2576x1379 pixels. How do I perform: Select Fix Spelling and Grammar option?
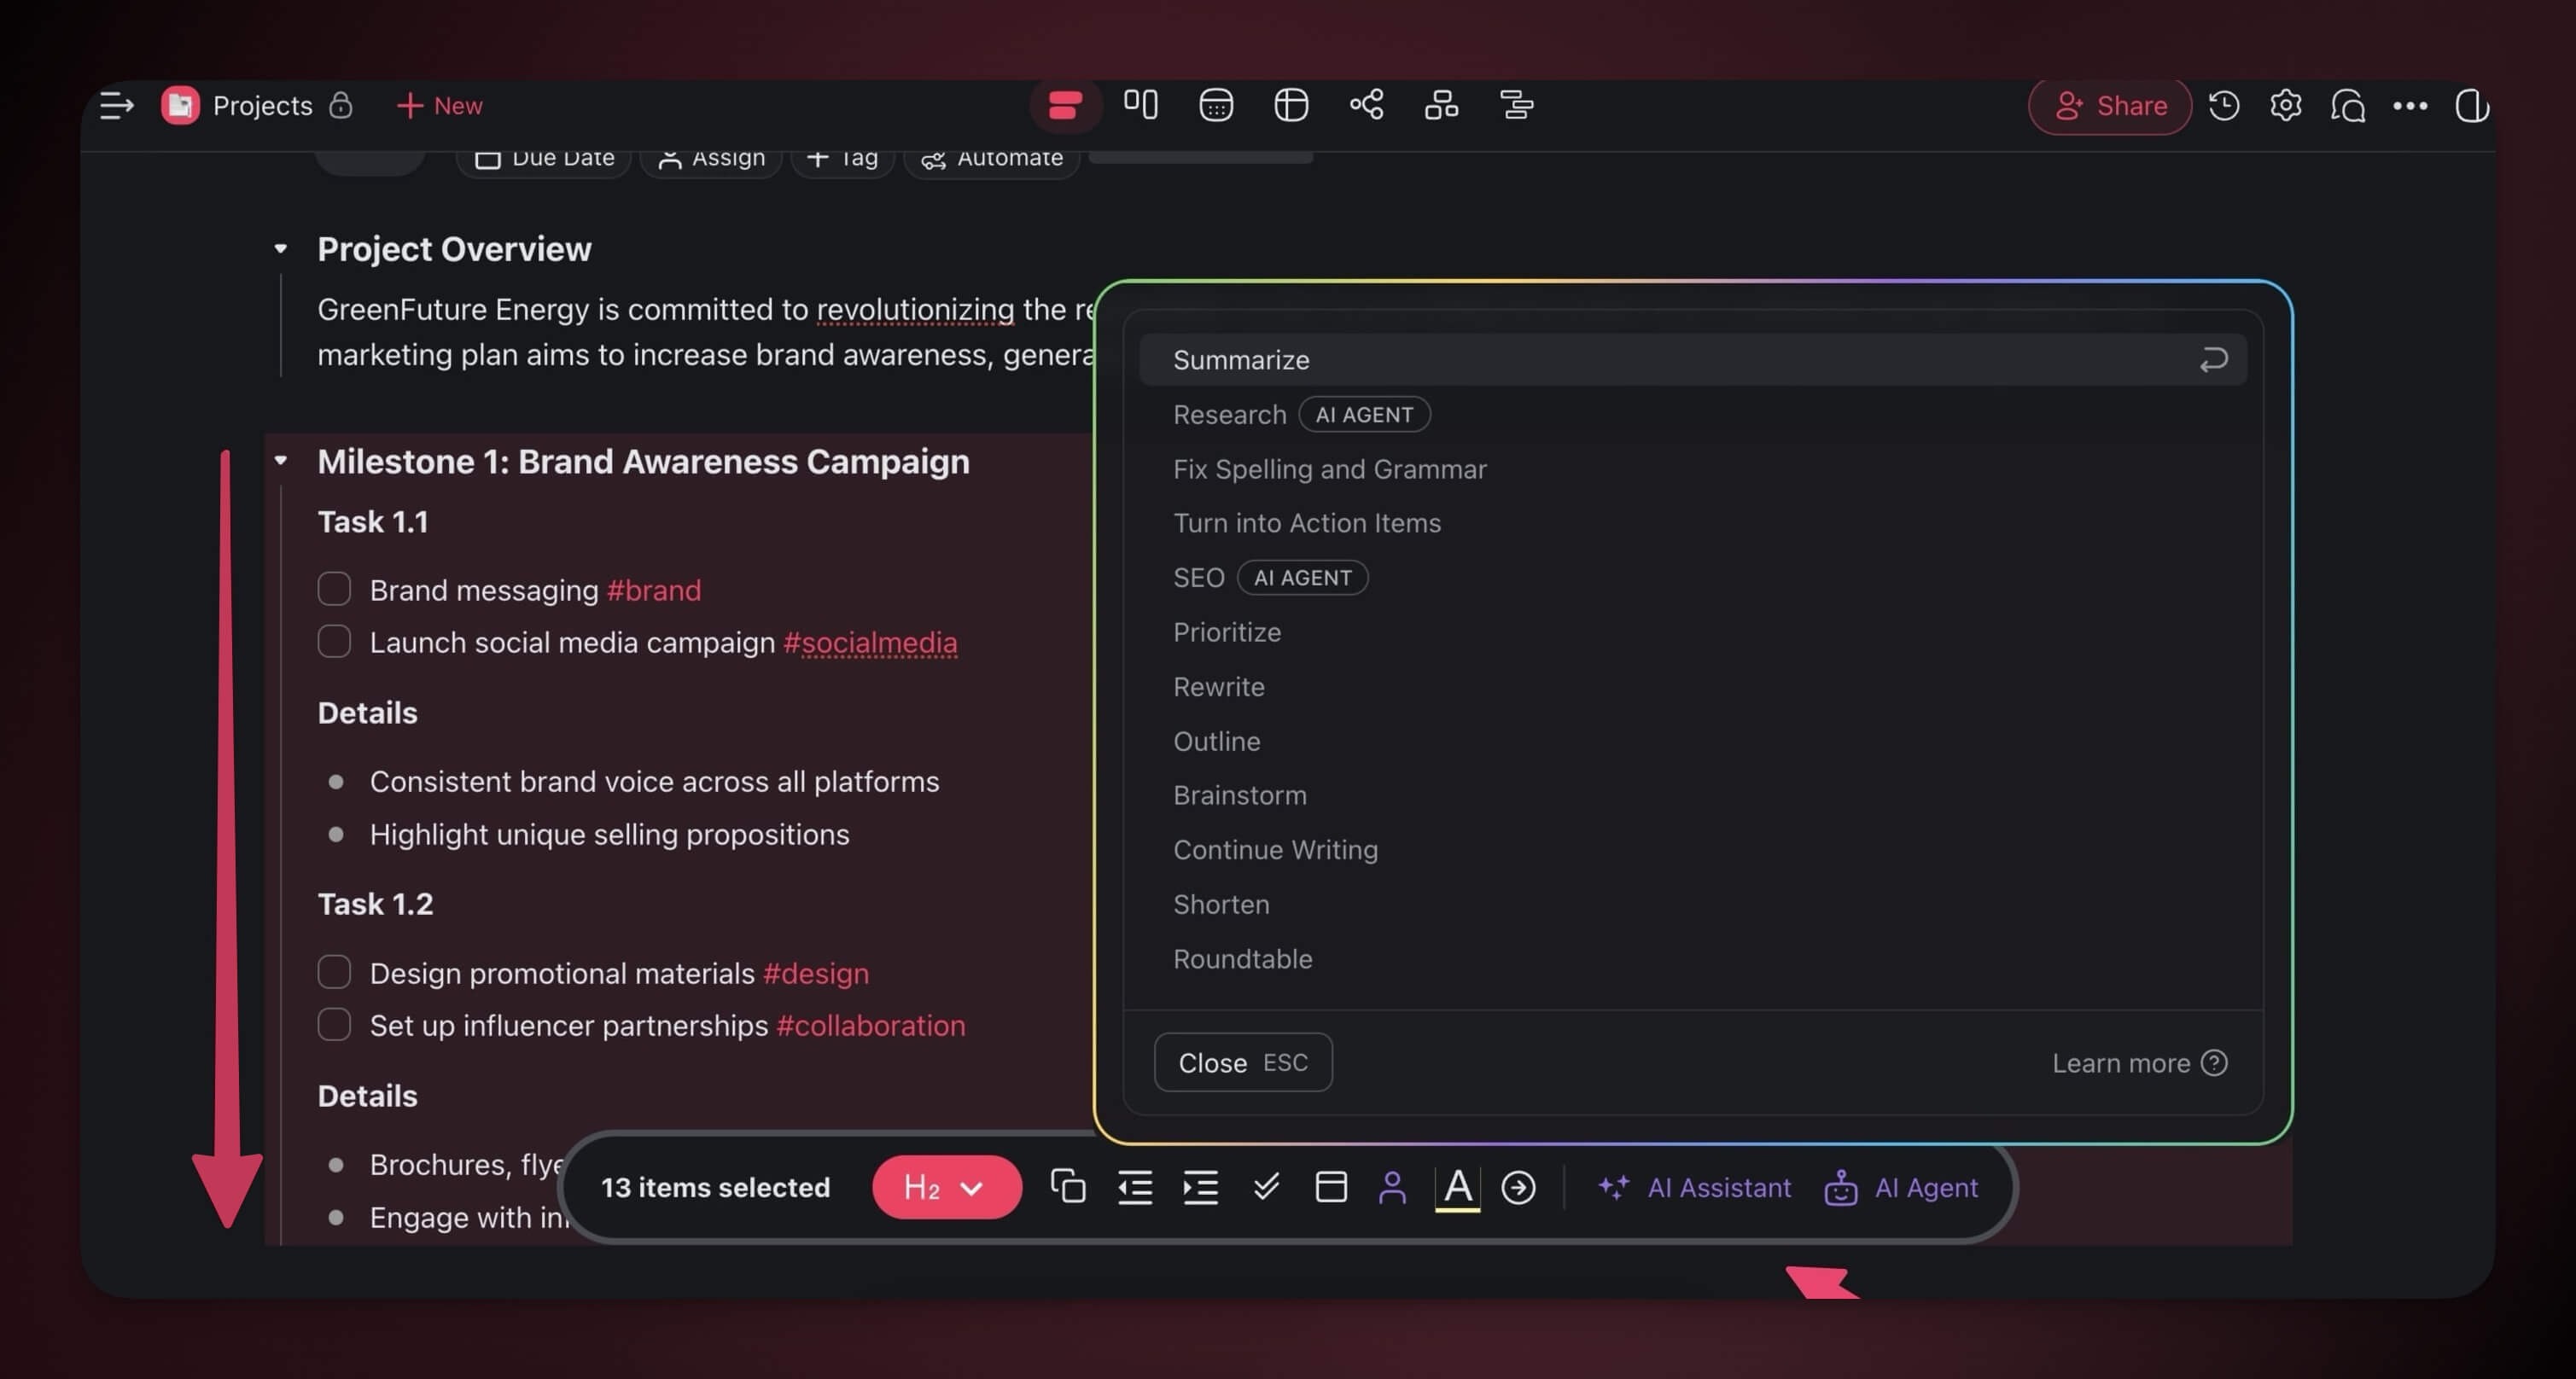(x=1329, y=469)
